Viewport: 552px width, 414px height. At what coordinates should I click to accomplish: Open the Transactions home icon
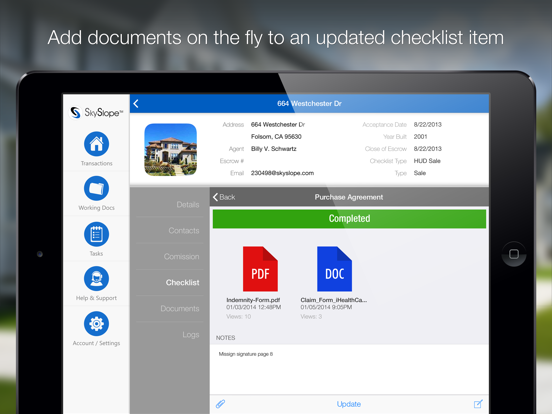[x=96, y=144]
